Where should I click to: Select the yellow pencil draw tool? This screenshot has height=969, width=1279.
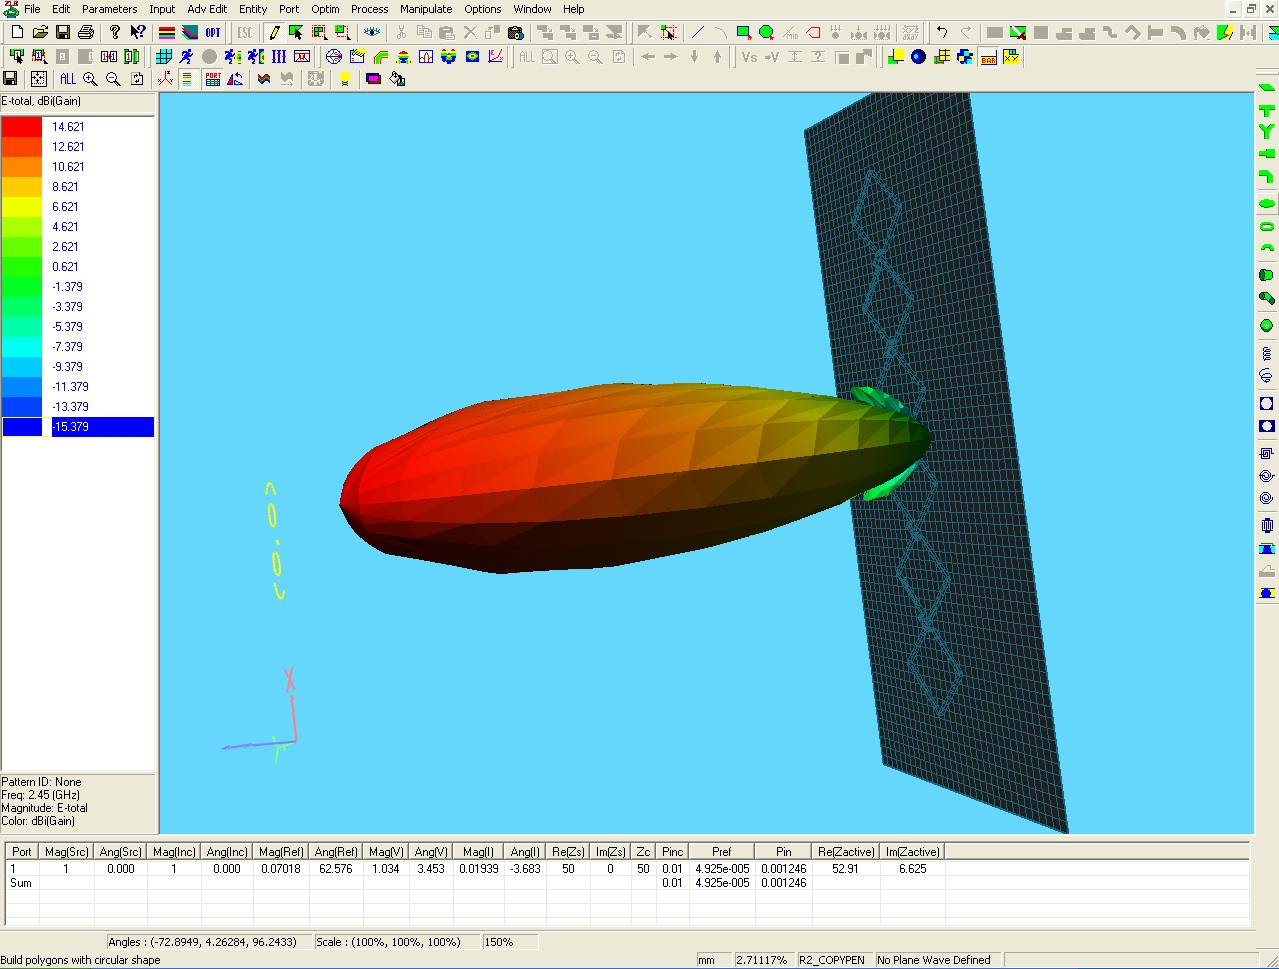pyautogui.click(x=273, y=33)
